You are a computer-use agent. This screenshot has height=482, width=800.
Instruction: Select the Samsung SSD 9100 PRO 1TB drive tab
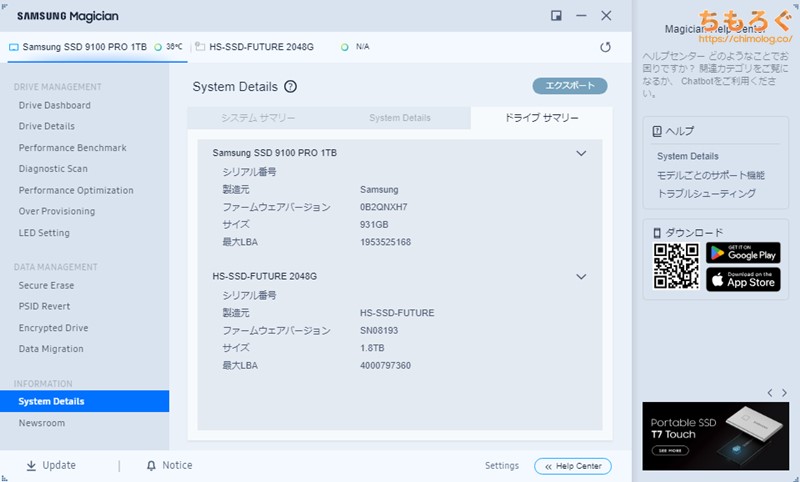click(97, 47)
